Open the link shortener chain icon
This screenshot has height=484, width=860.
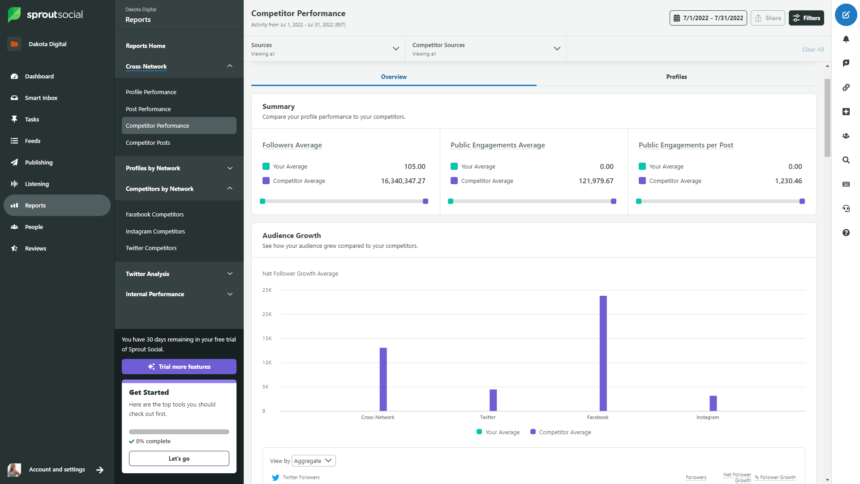(846, 87)
